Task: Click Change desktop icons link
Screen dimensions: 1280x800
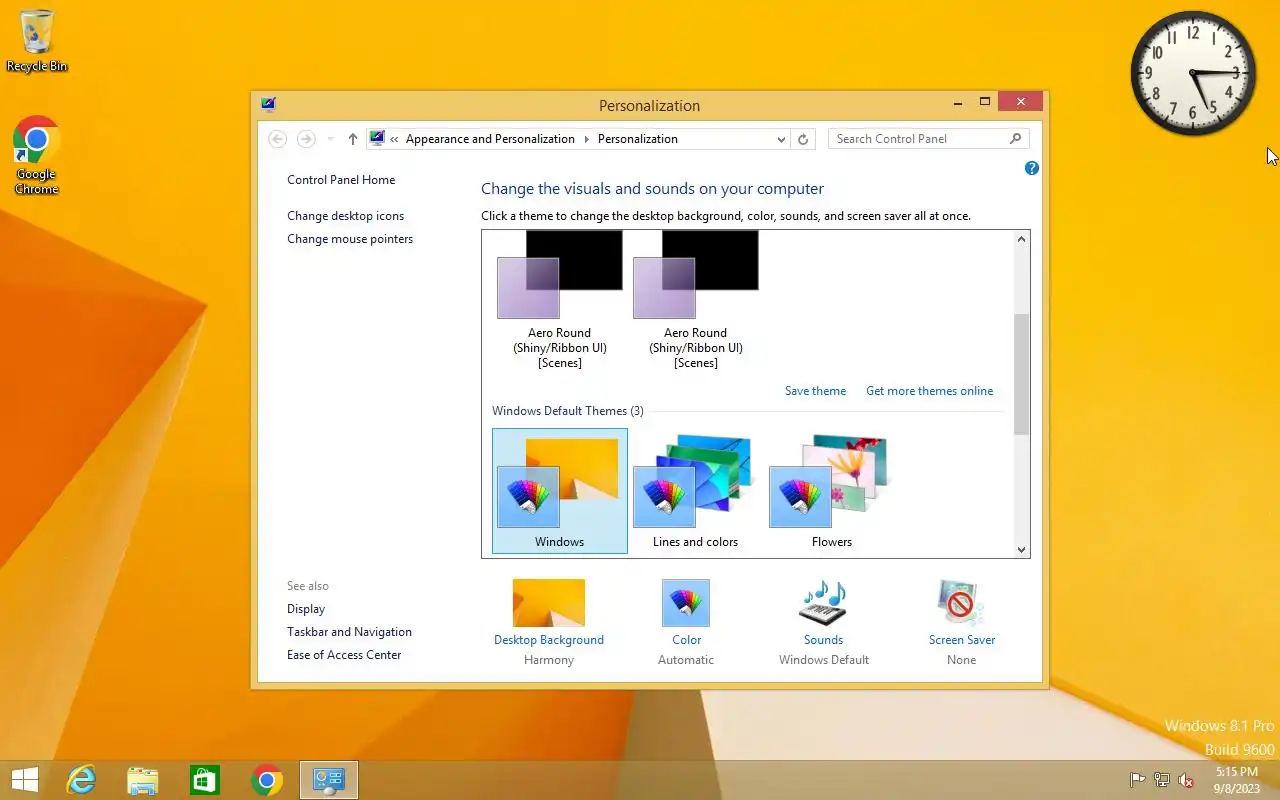Action: tap(346, 216)
